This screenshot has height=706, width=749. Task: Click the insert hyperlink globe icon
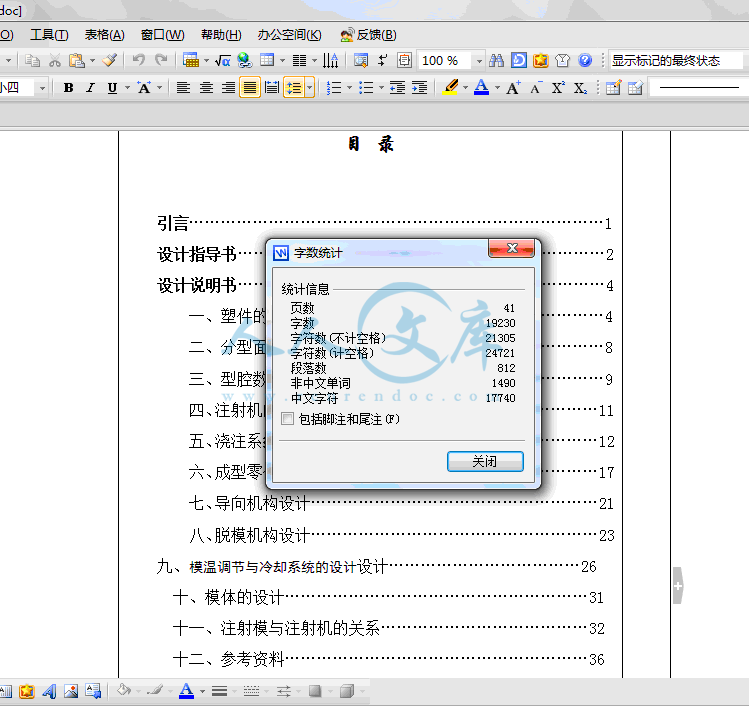pyautogui.click(x=245, y=61)
